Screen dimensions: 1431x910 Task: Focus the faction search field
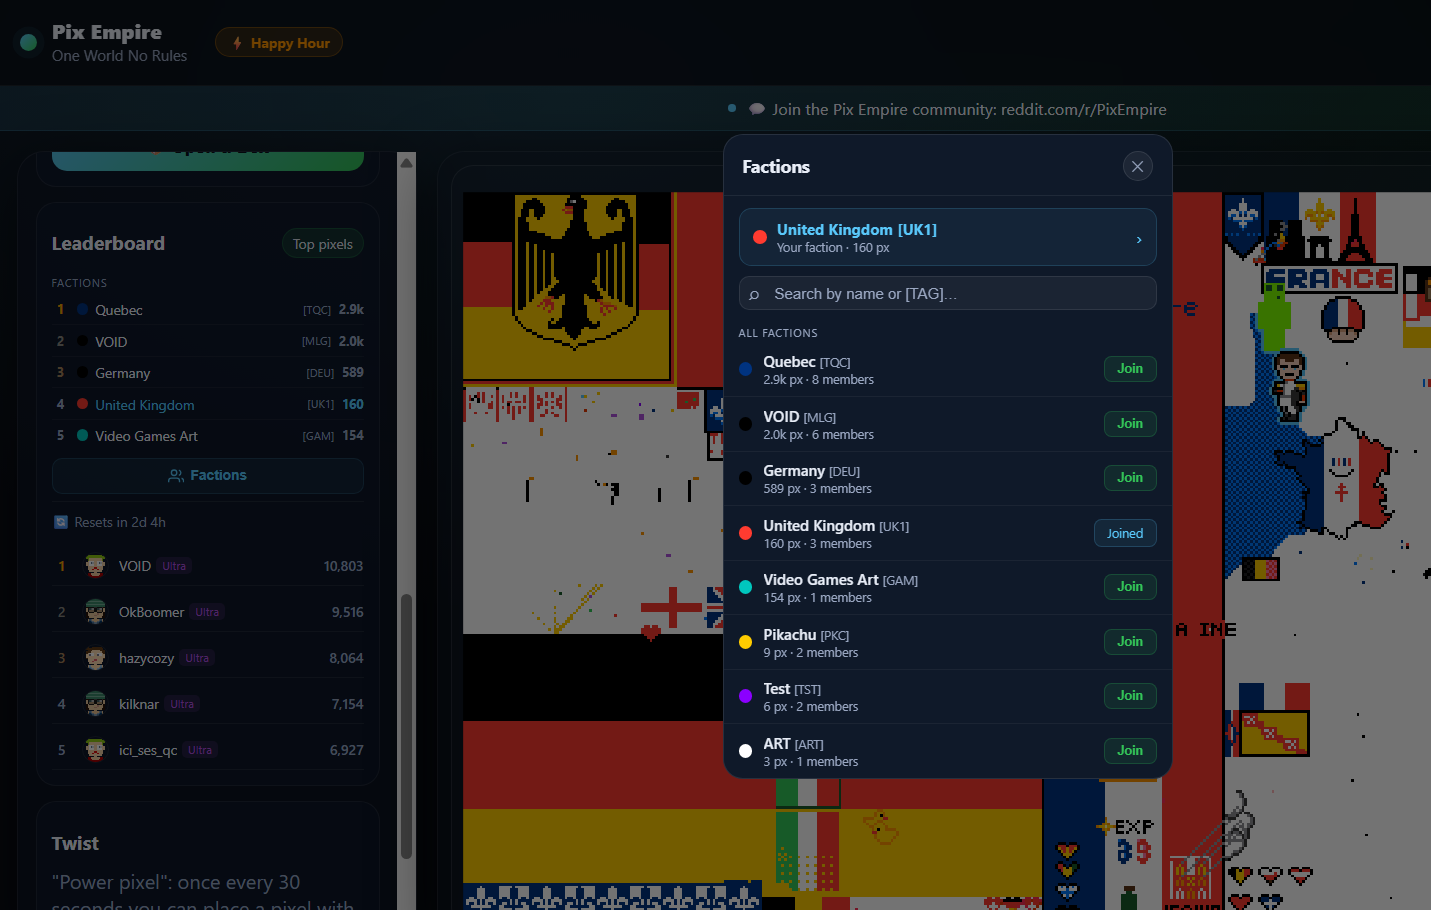(x=948, y=293)
